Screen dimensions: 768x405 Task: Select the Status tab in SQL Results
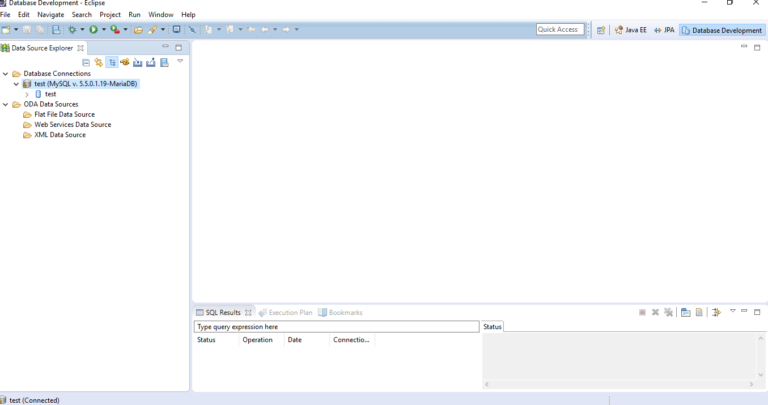pyautogui.click(x=493, y=327)
